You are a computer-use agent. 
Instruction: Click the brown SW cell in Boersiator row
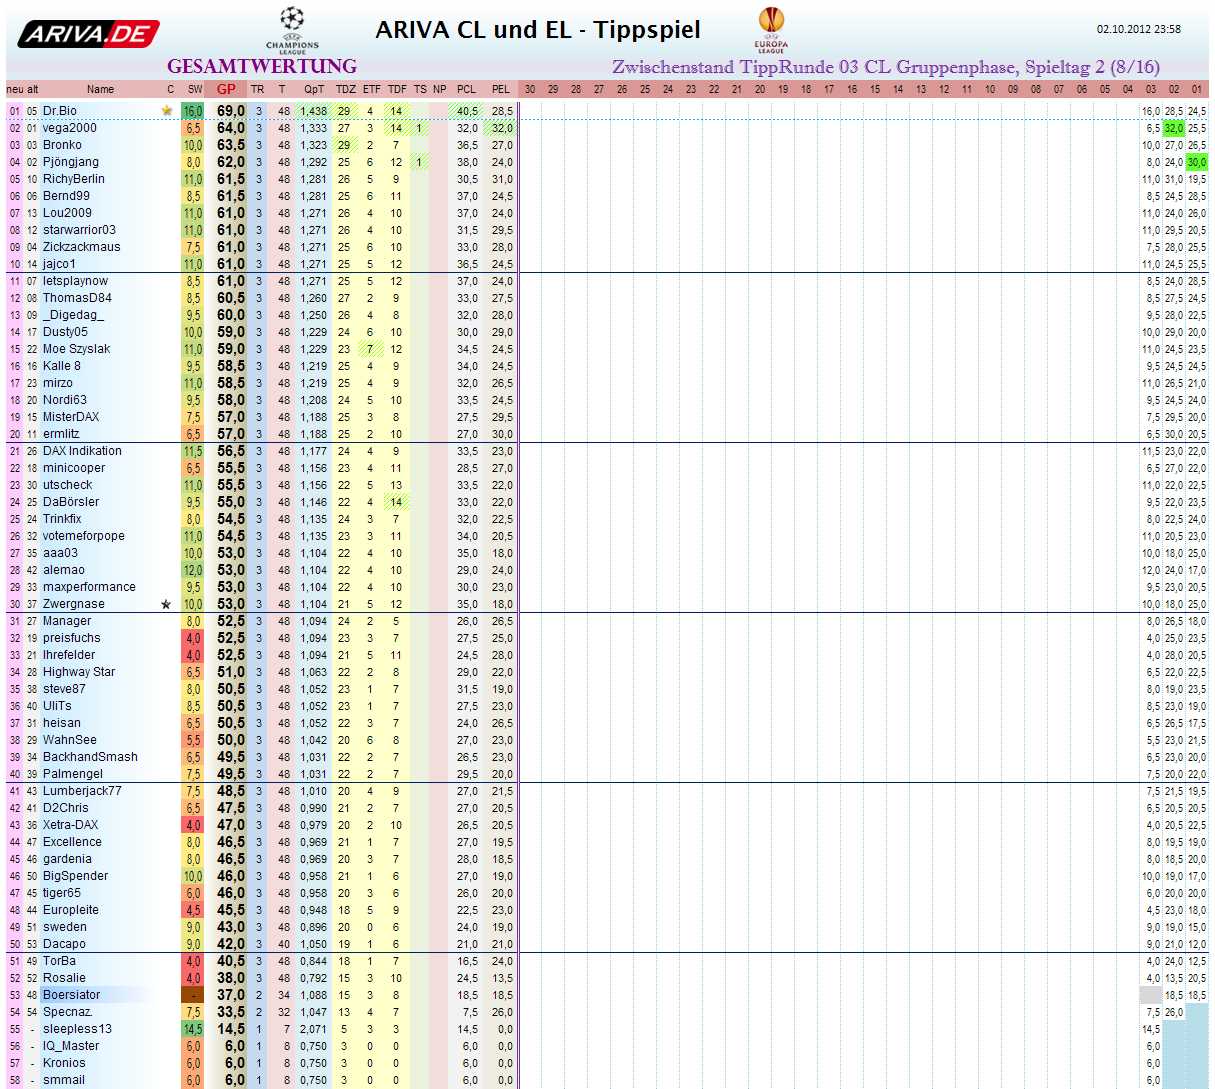point(193,995)
